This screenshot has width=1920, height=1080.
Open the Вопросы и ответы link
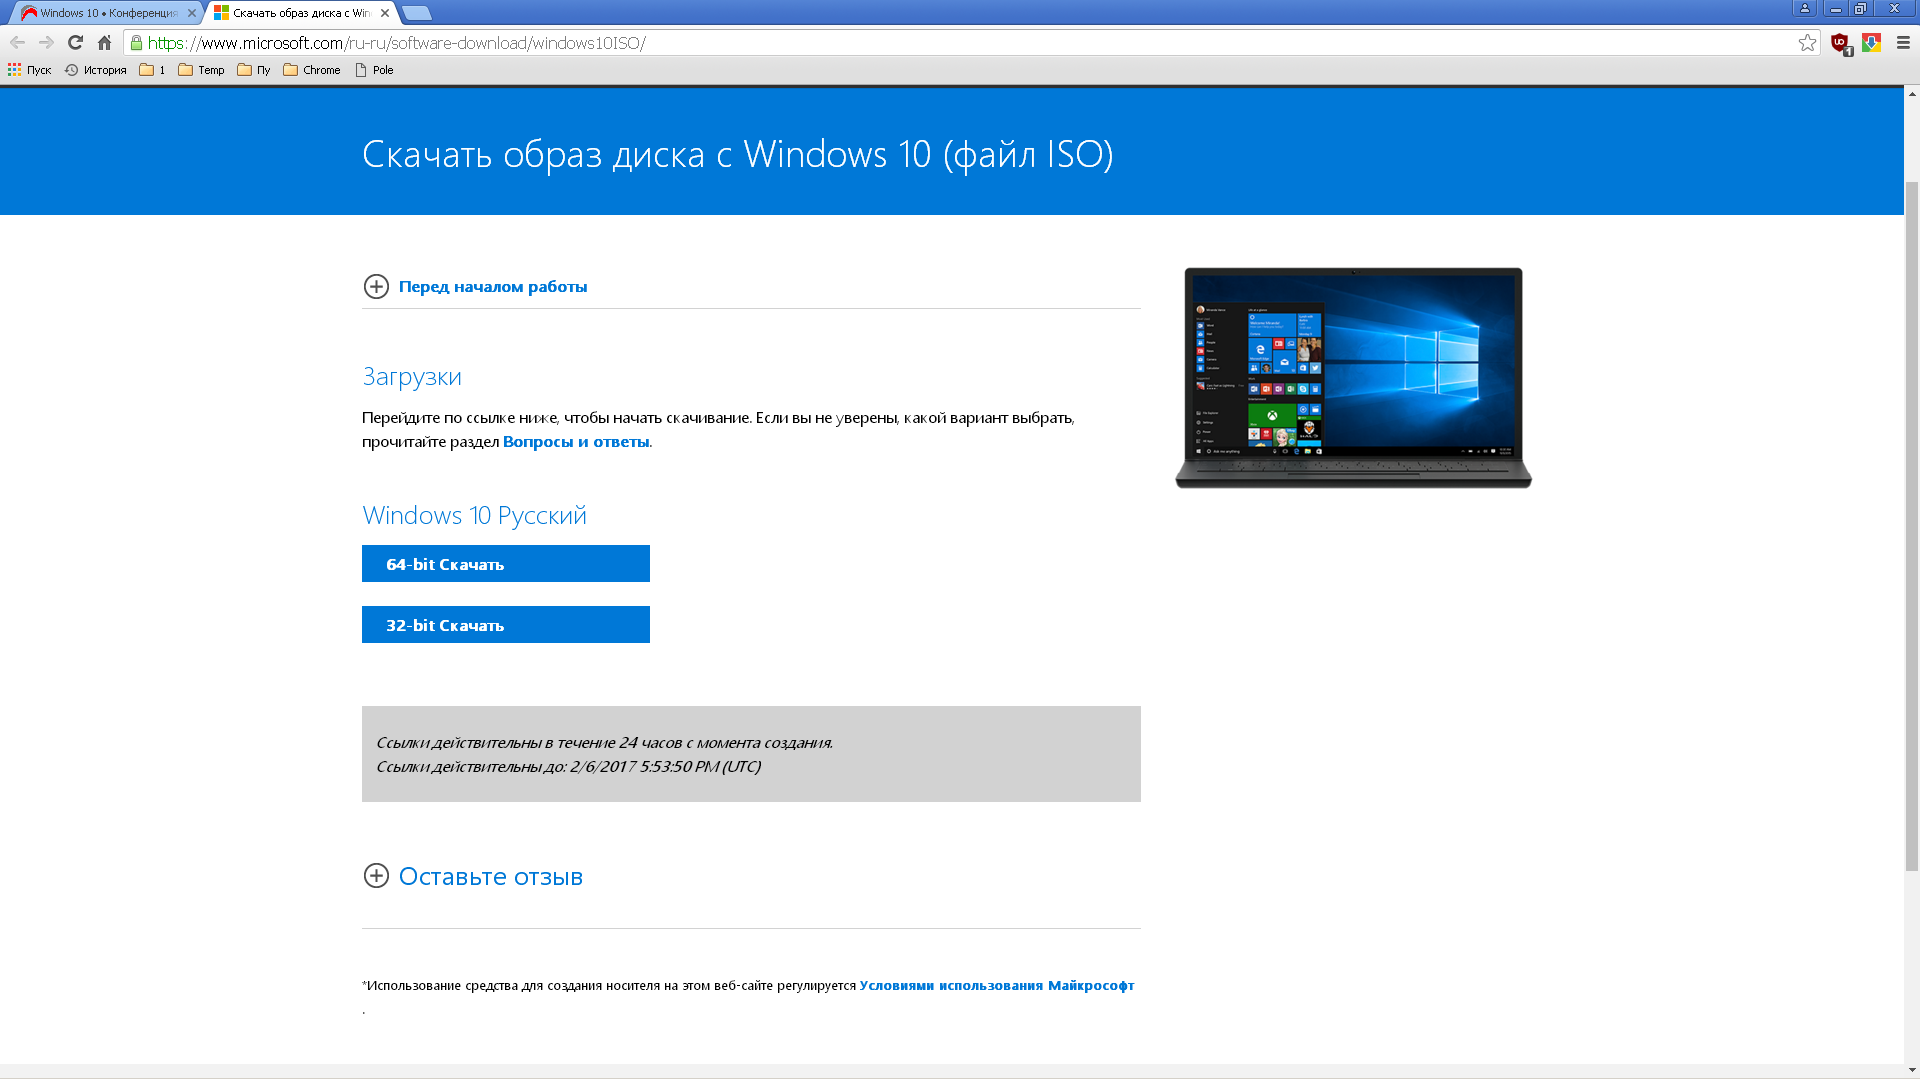point(576,442)
